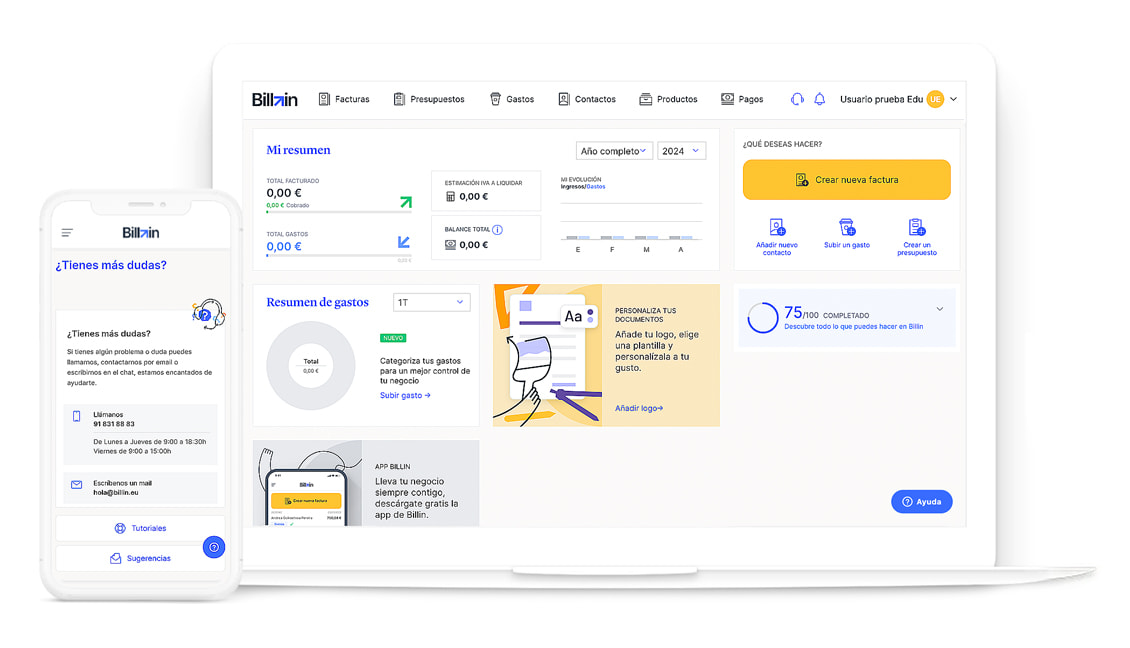Viewport: 1130px width, 648px height.
Task: Click the Añadir nuevo contacto icon
Action: 777,228
